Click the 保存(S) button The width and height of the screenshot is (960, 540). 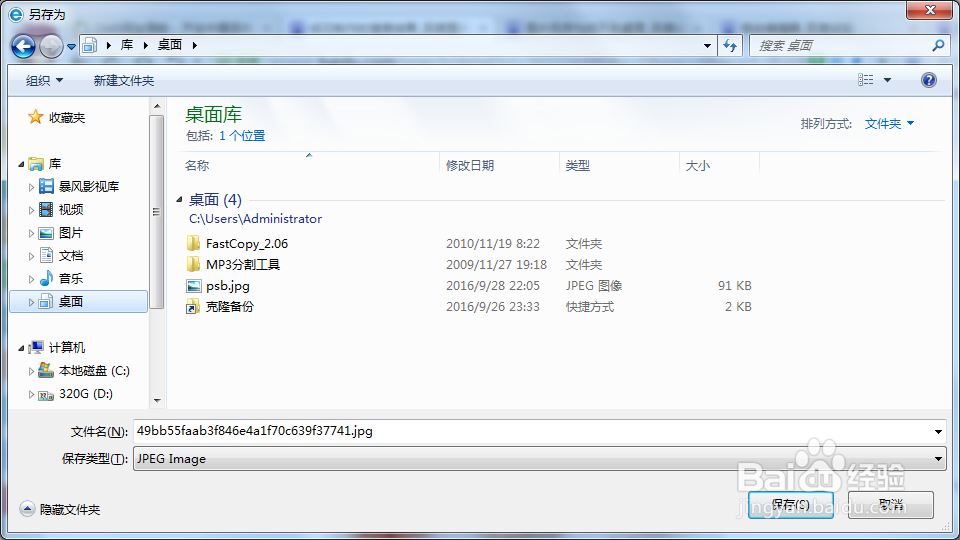[790, 505]
